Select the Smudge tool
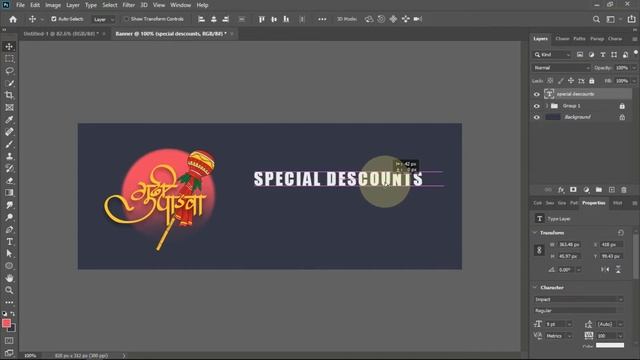The height and width of the screenshot is (360, 640). pos(9,205)
